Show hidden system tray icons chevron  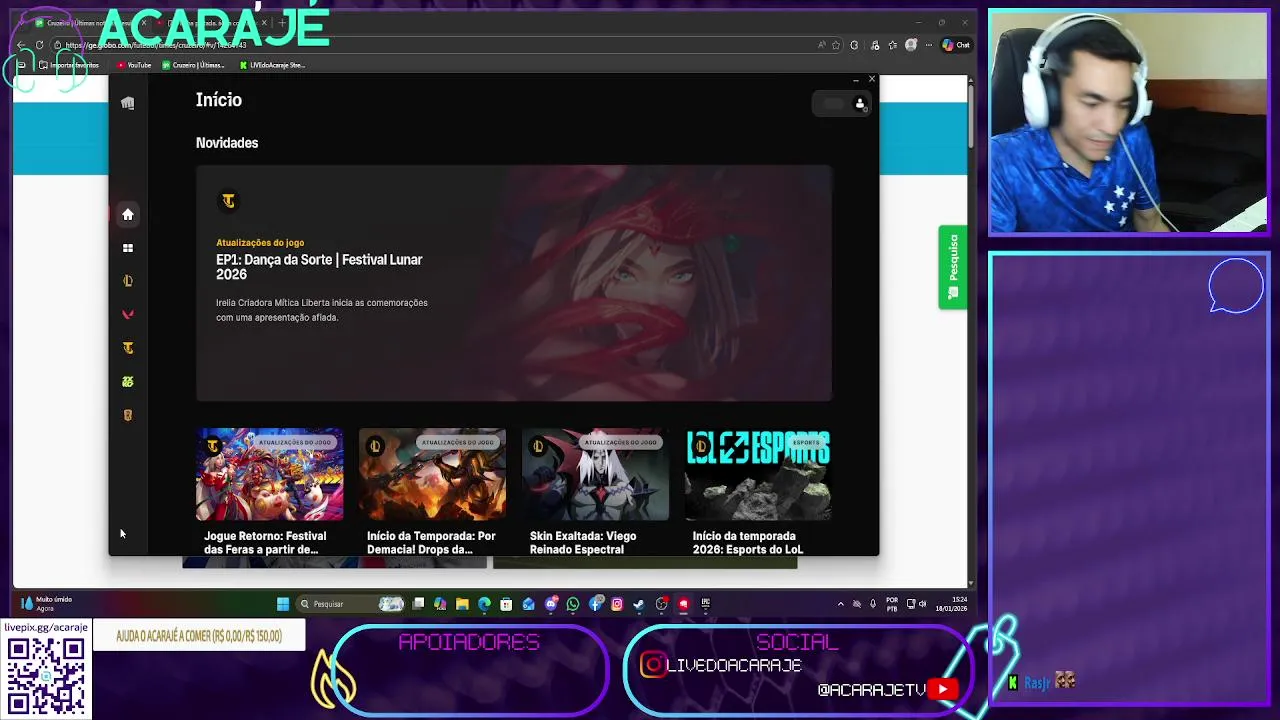pos(840,603)
